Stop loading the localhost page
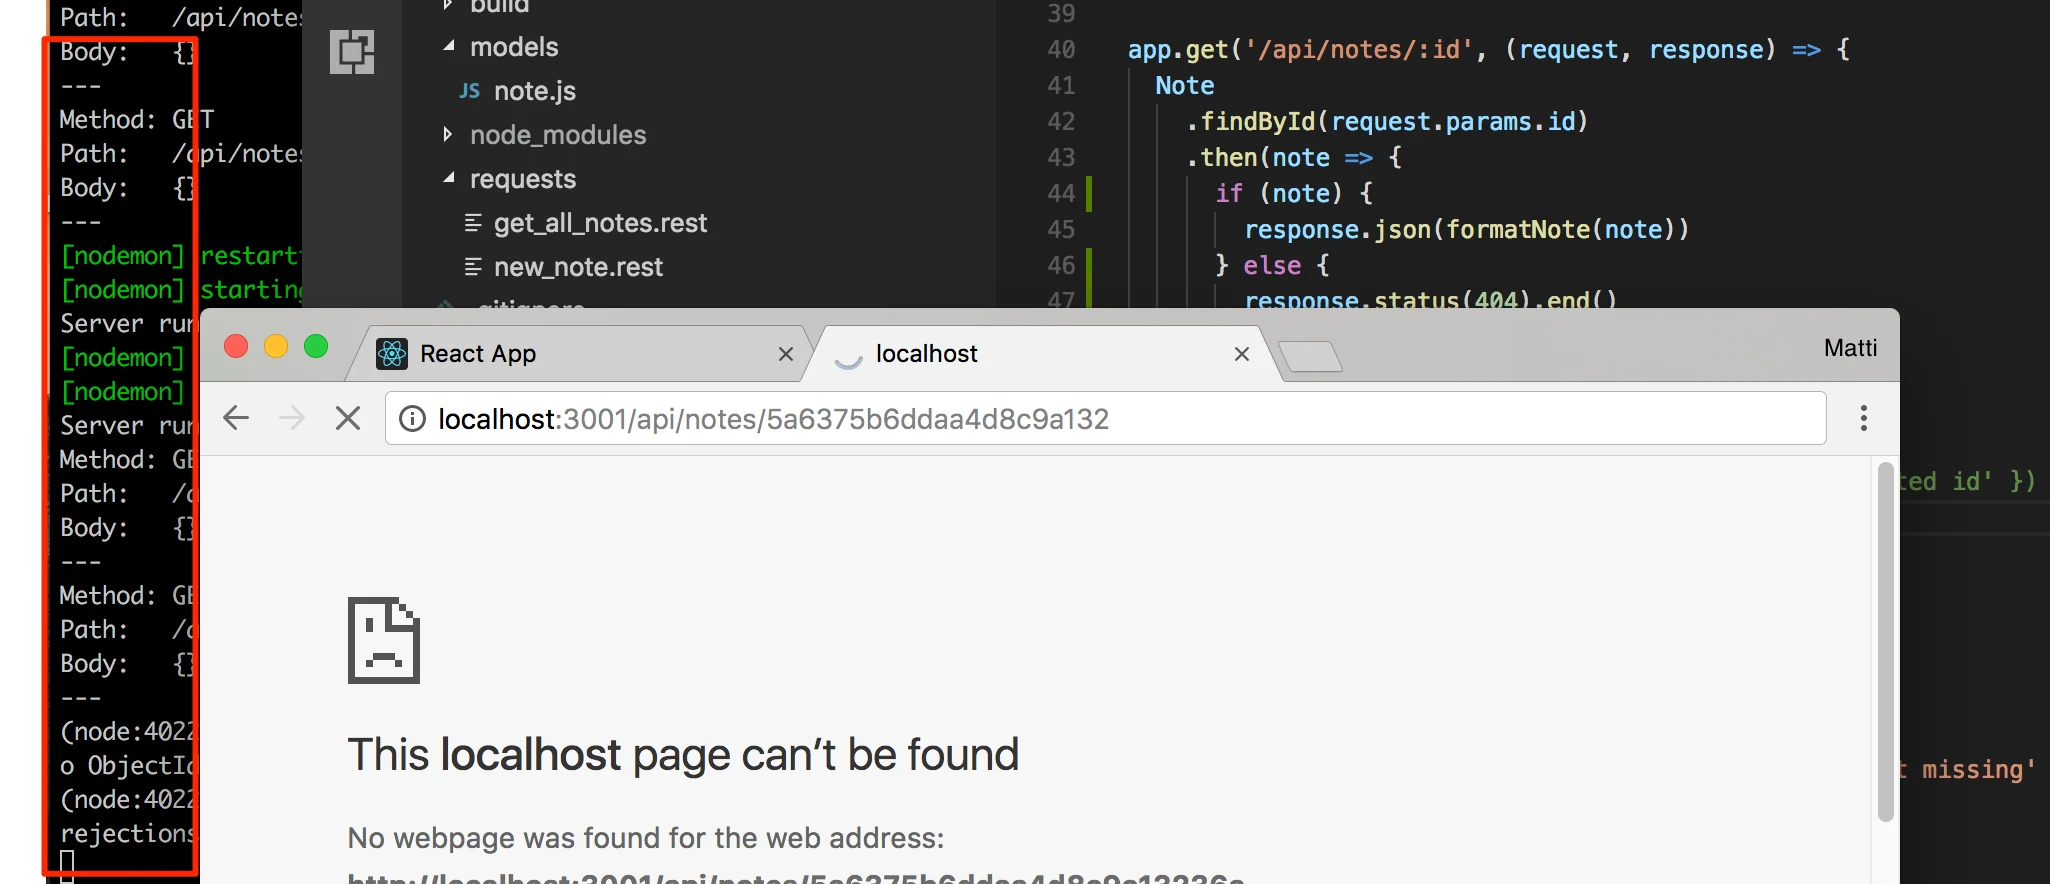 (x=348, y=418)
